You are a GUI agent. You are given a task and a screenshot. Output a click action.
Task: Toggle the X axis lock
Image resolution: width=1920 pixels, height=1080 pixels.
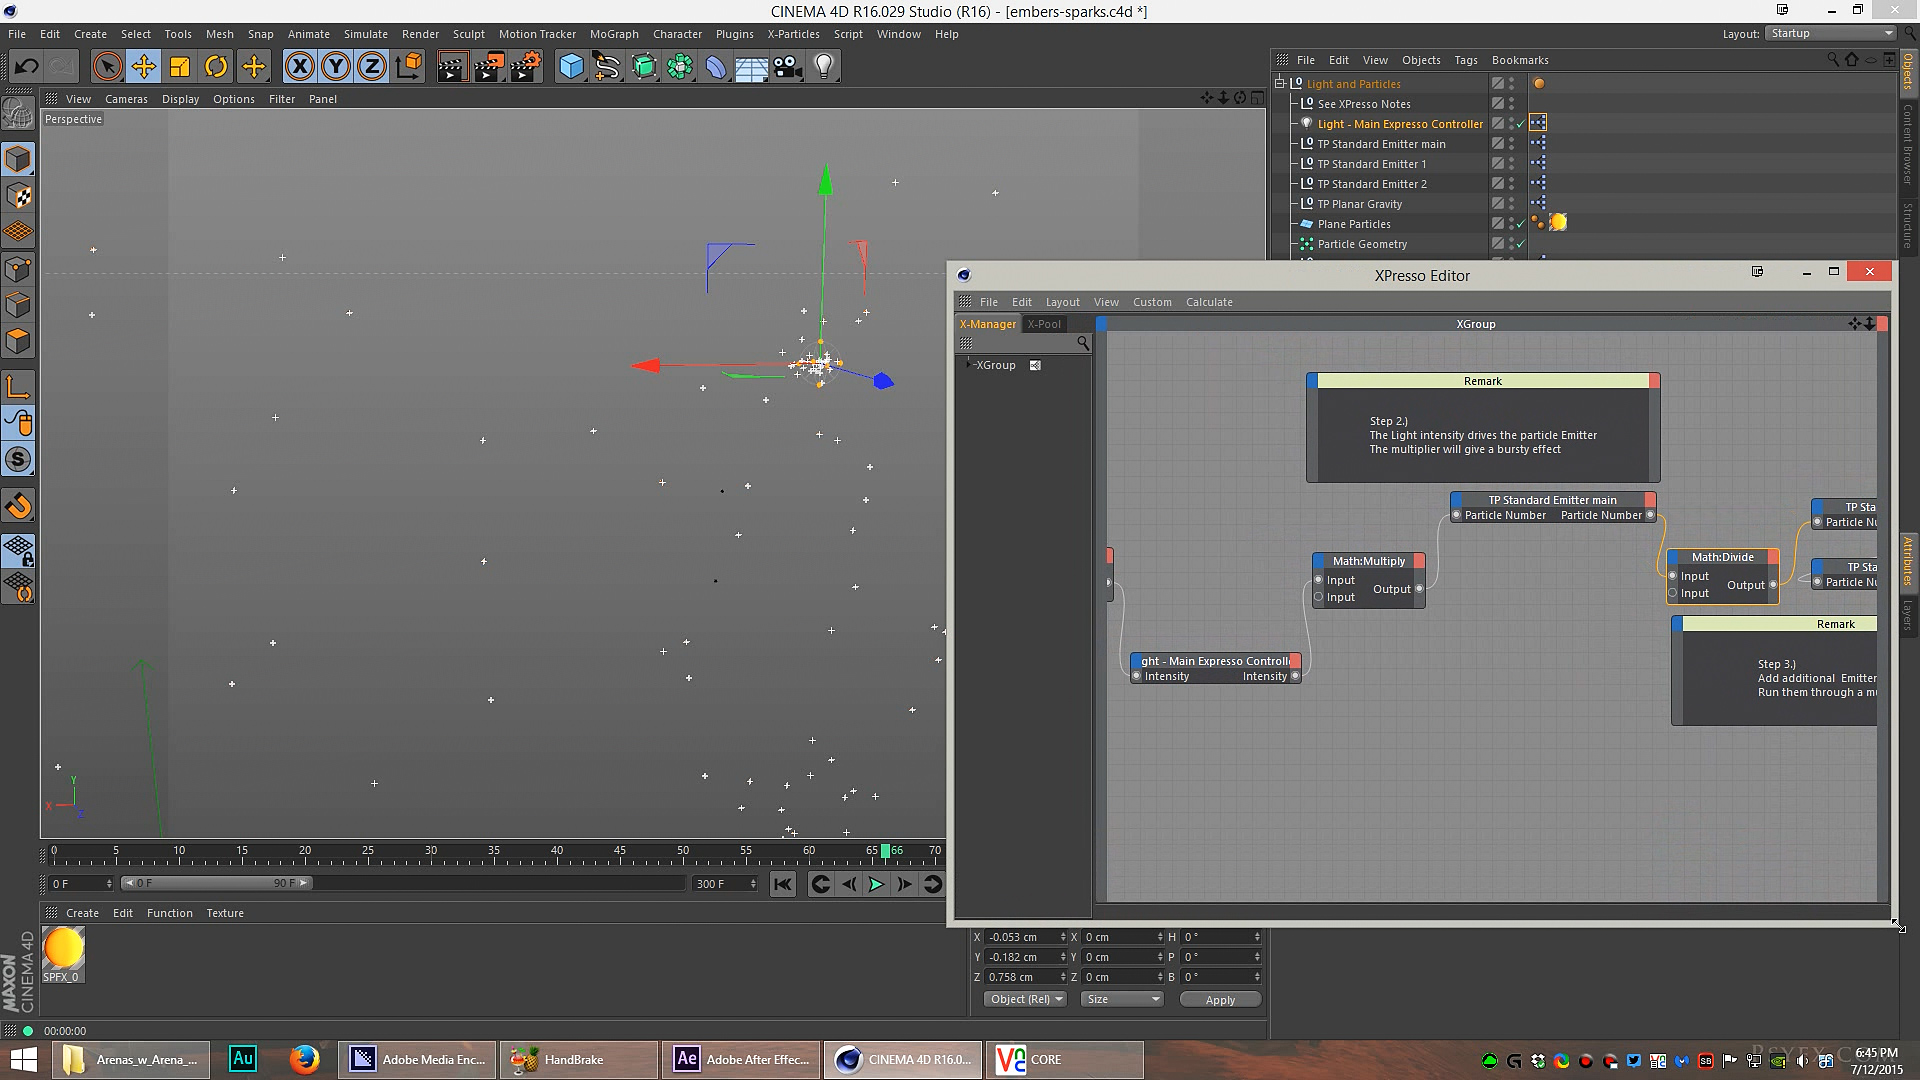[x=299, y=67]
